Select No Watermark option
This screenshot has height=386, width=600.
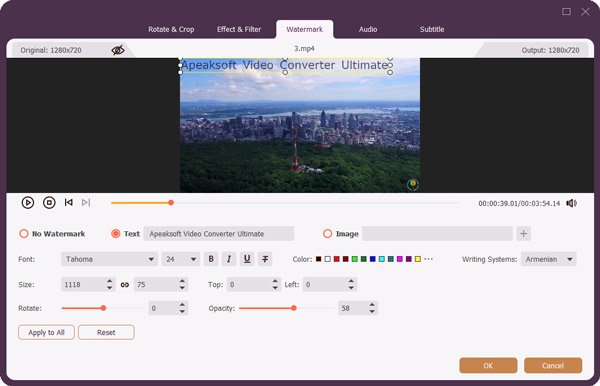24,234
